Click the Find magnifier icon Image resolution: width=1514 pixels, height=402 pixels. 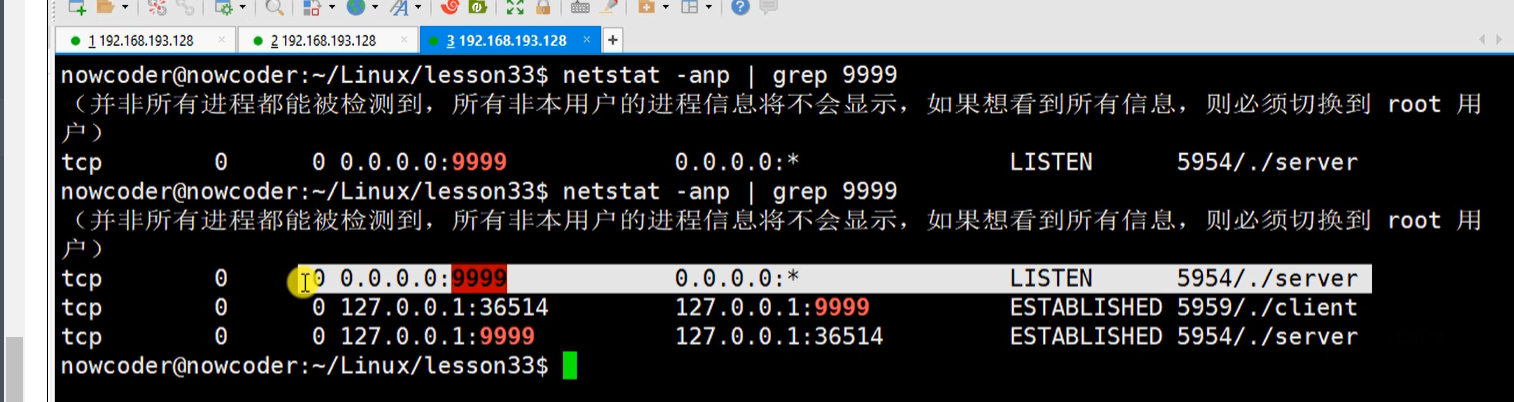coord(274,7)
